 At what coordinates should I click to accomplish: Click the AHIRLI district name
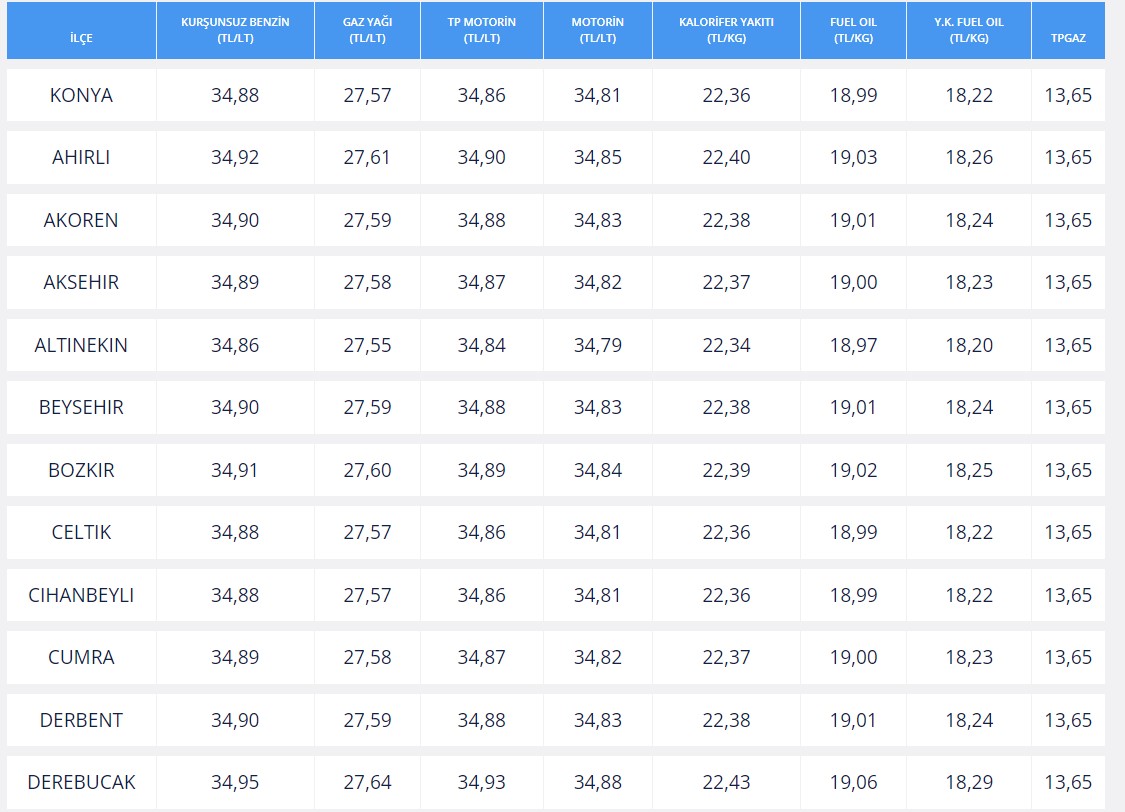(x=81, y=158)
